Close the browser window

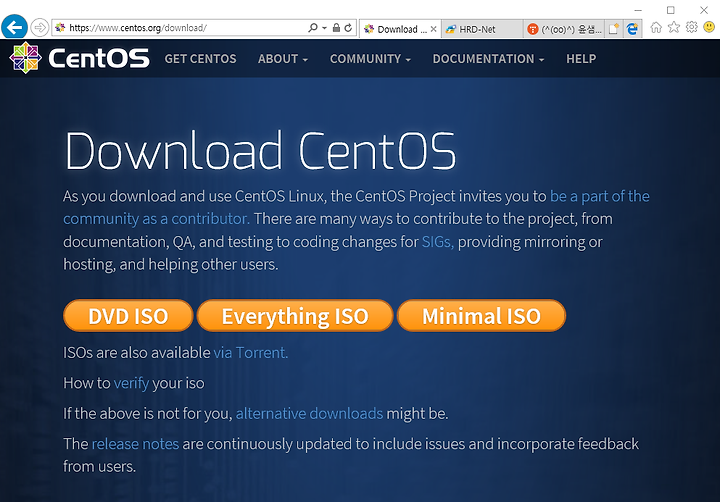point(704,10)
